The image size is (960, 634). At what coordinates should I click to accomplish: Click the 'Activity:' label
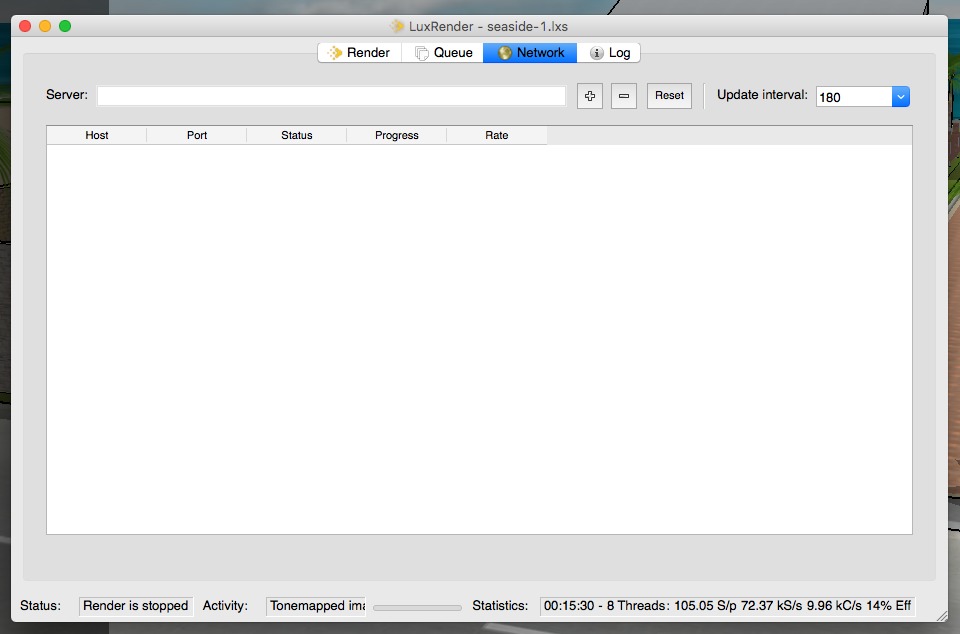(225, 606)
